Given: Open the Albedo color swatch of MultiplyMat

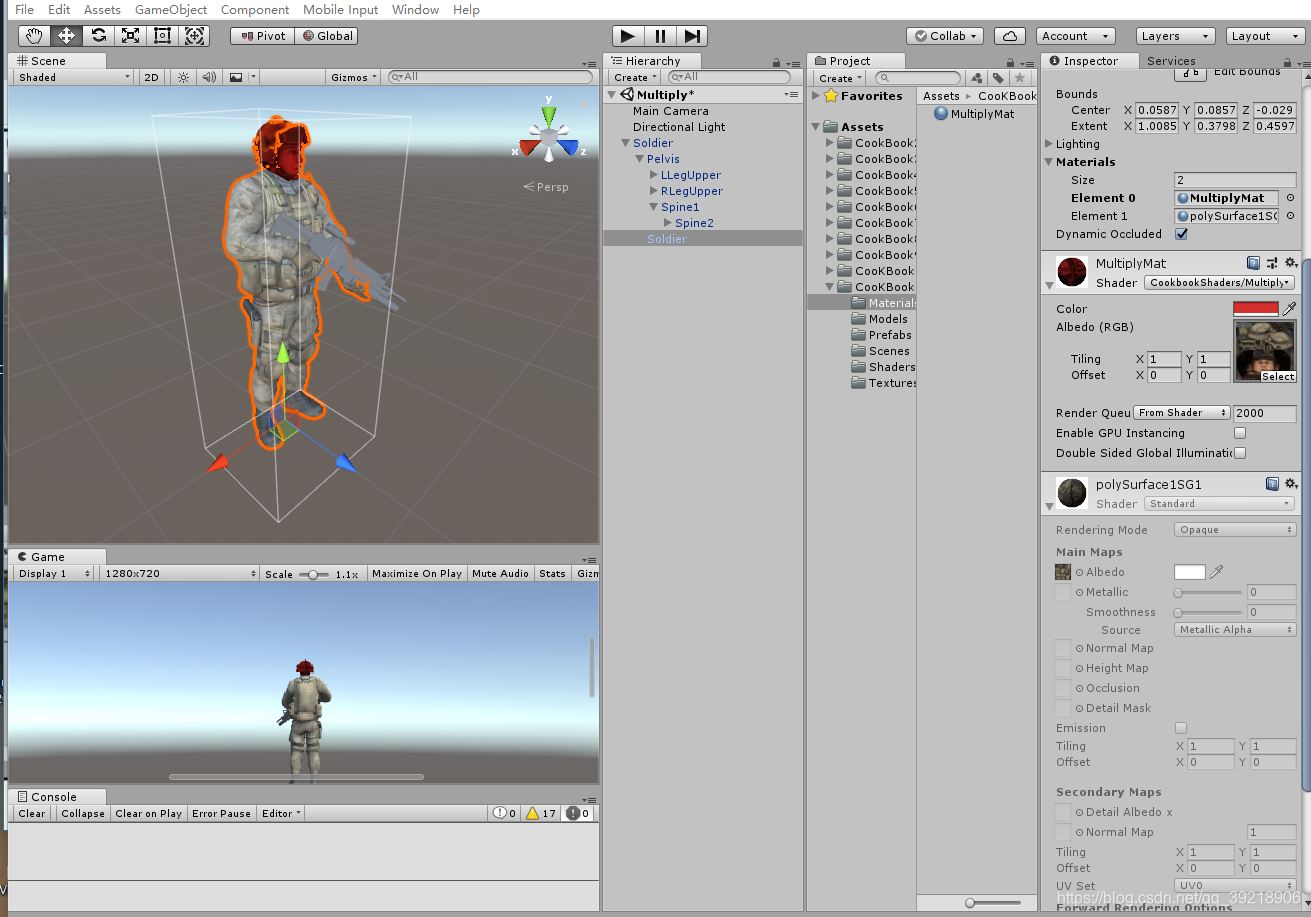Looking at the screenshot, I should click(1254, 308).
